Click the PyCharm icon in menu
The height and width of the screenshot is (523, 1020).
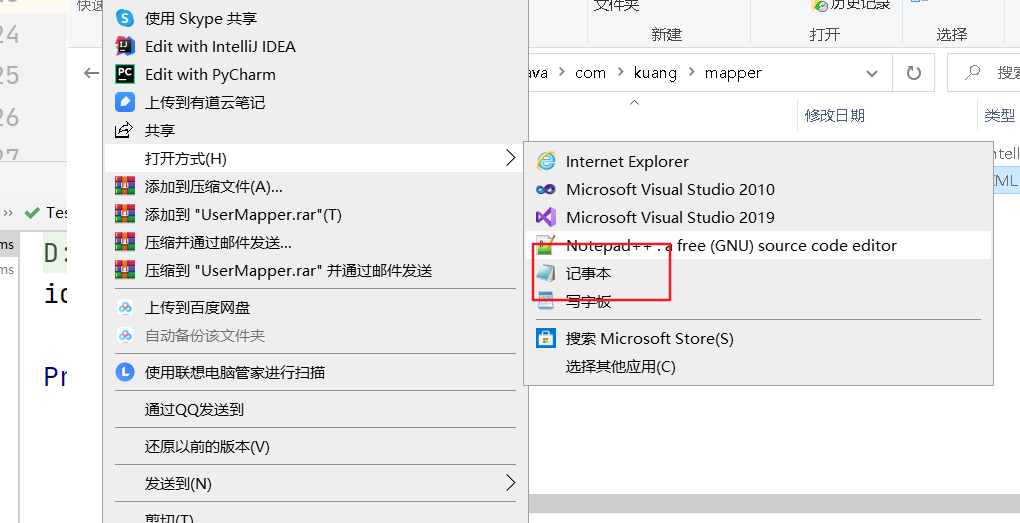[125, 74]
